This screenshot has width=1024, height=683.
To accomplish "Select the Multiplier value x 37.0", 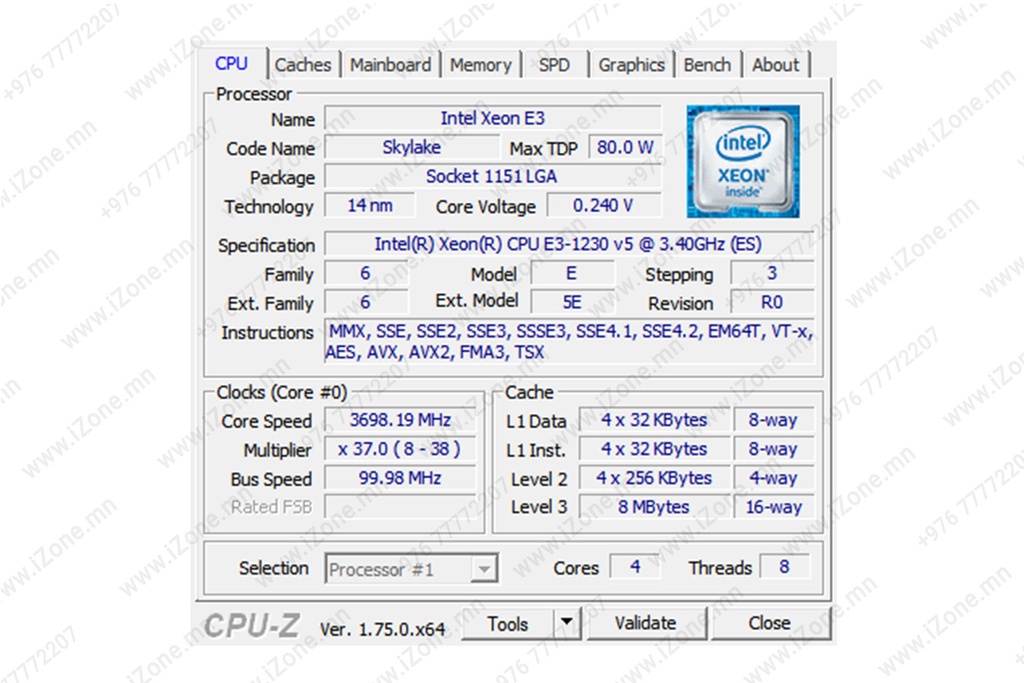I will (400, 449).
